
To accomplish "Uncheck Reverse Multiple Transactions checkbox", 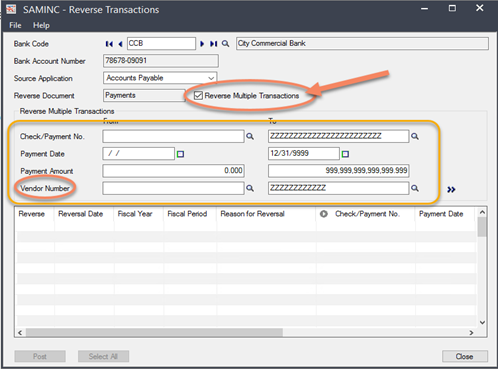I will click(198, 96).
